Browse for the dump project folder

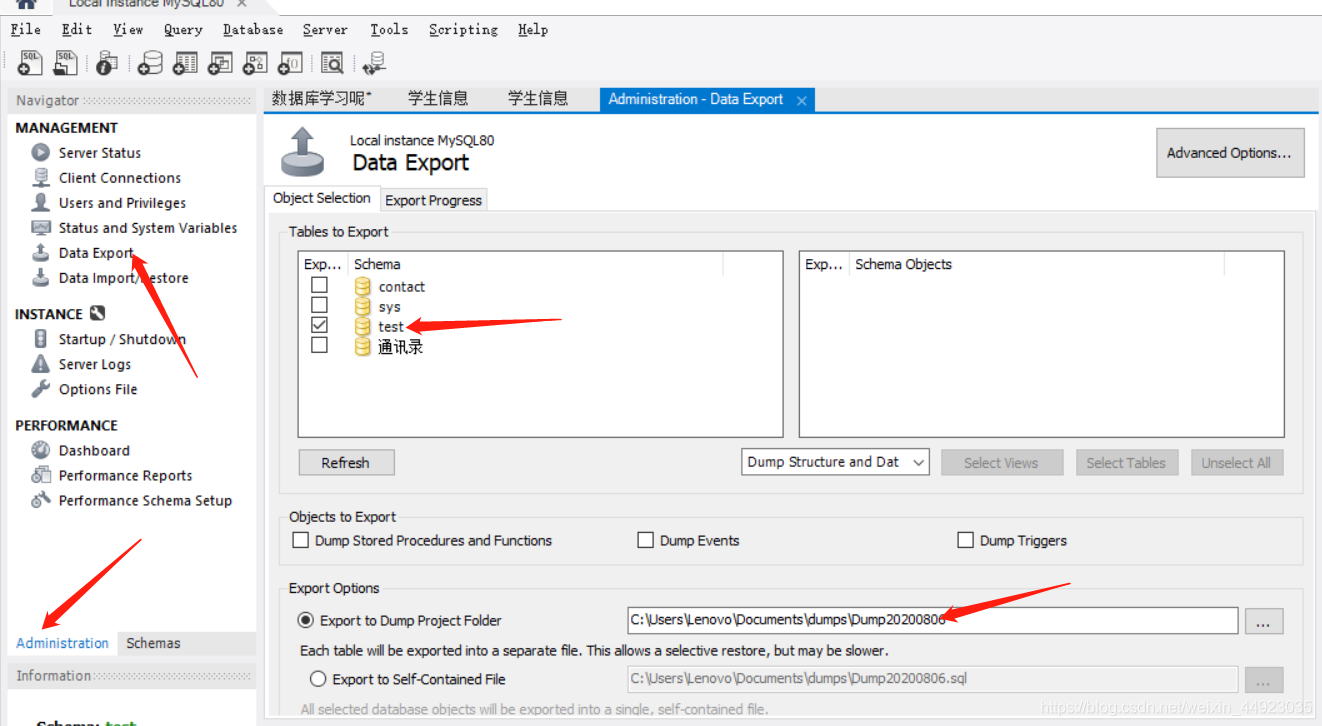coord(1263,621)
